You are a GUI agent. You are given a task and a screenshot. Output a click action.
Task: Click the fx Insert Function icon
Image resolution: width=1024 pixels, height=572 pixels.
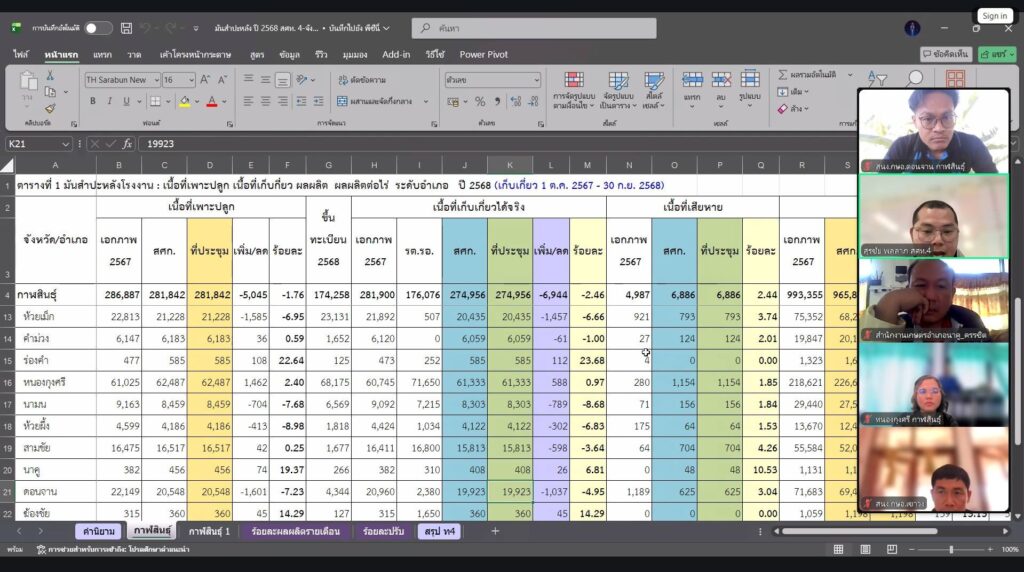[127, 144]
